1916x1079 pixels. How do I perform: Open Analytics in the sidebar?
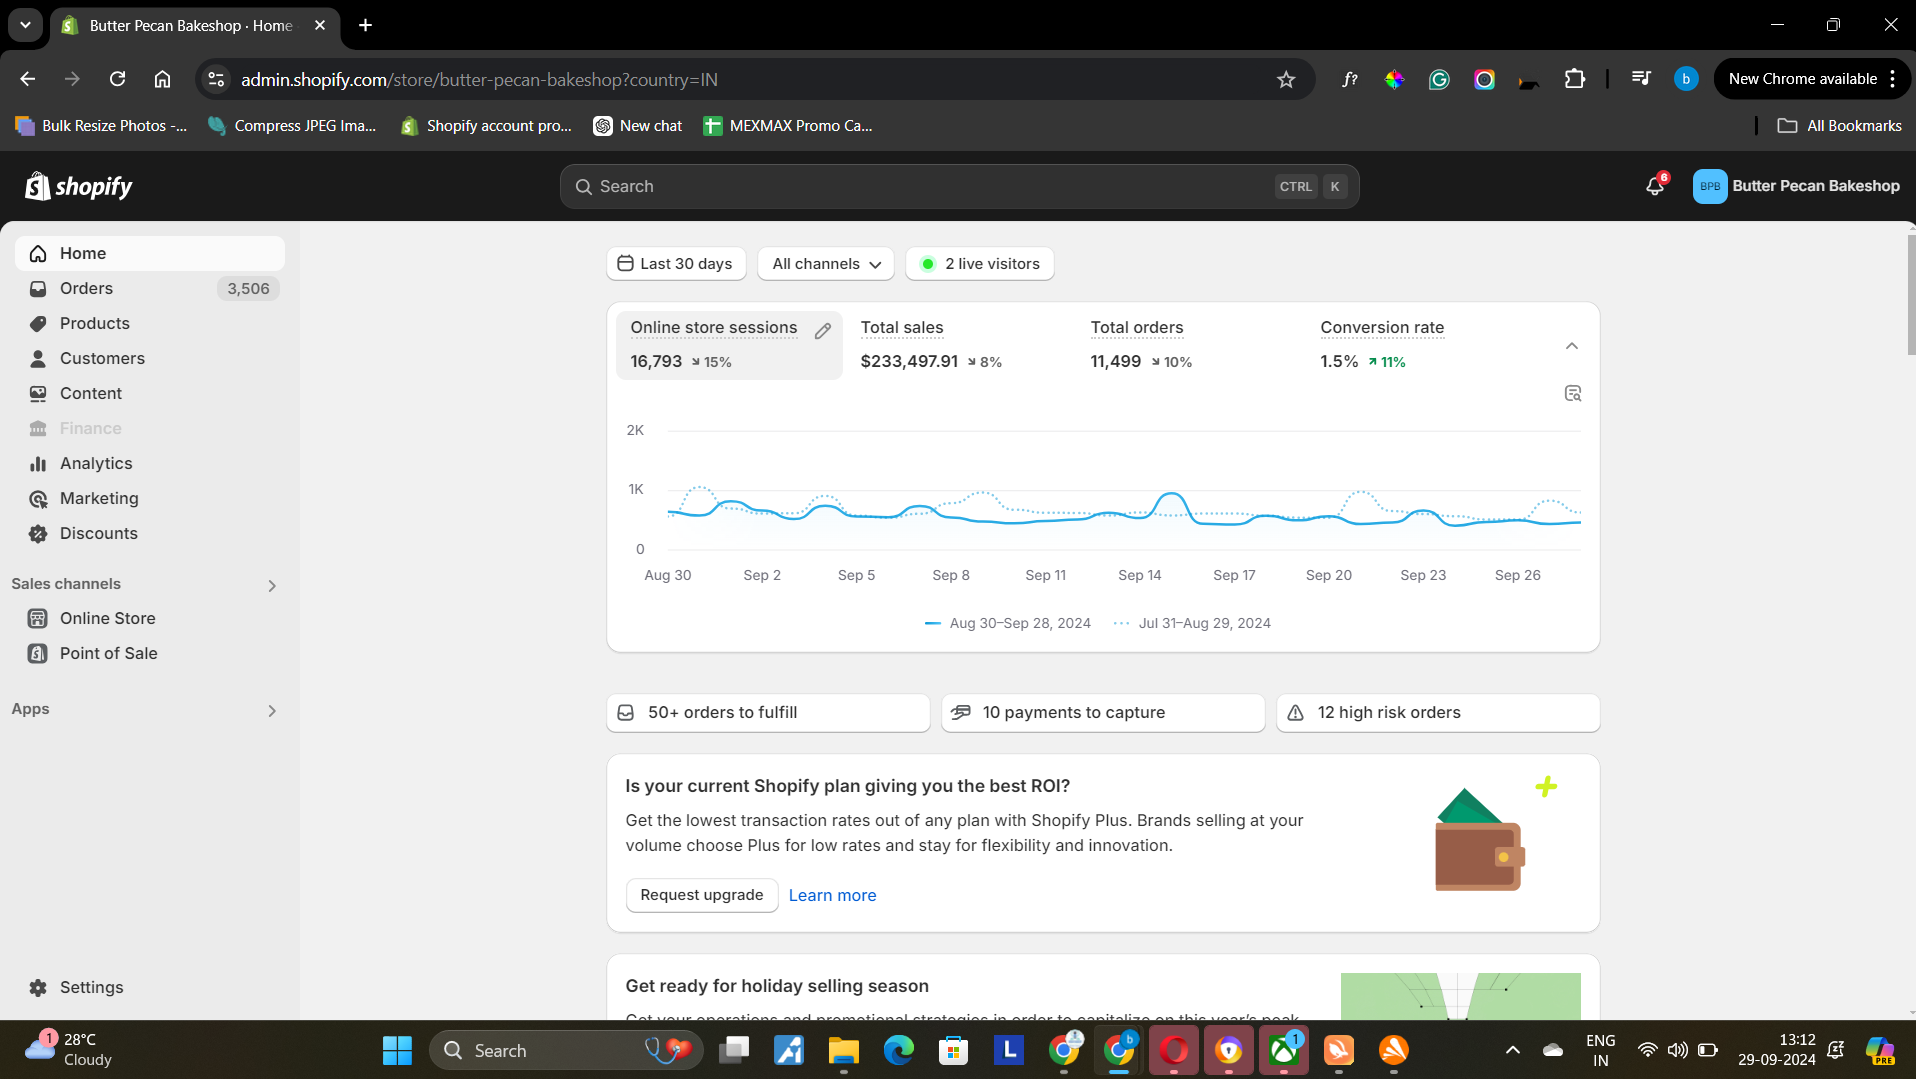pos(150,463)
